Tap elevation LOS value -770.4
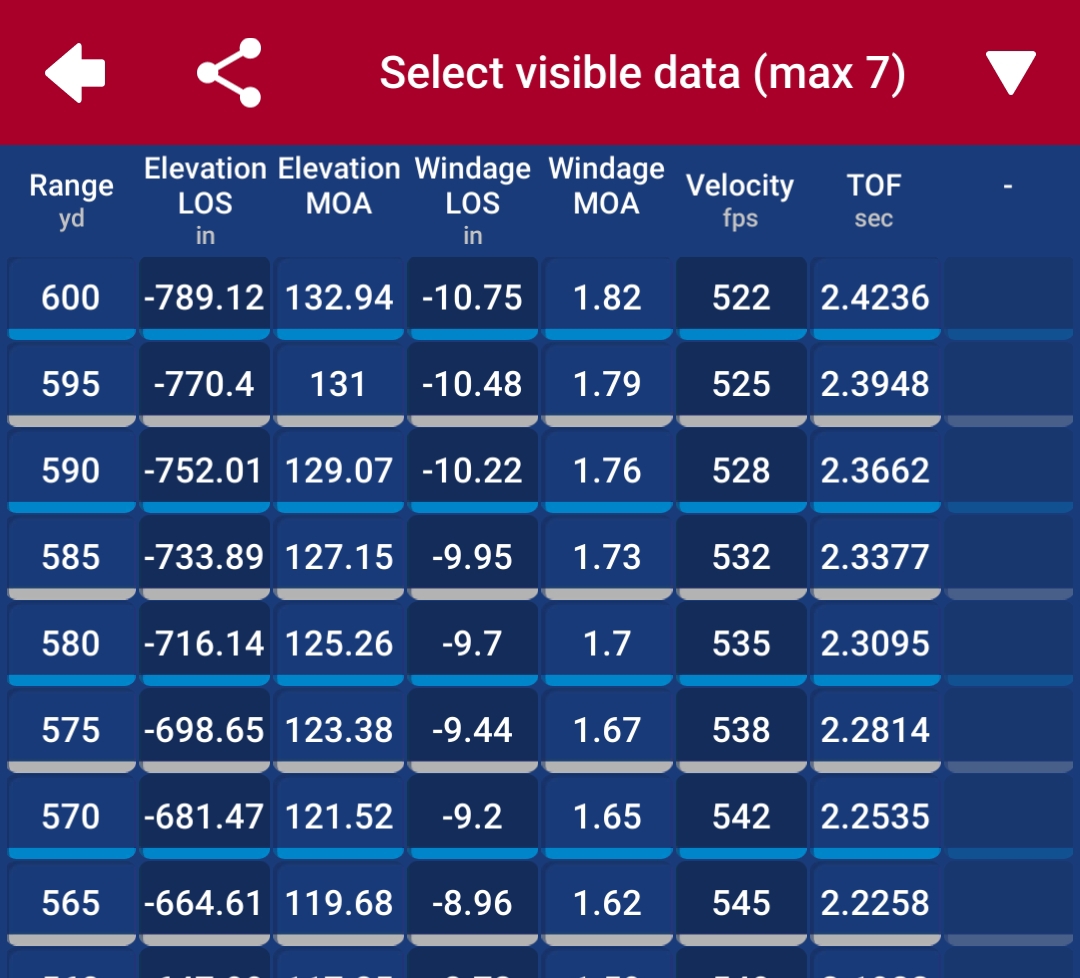This screenshot has width=1080, height=978. point(205,384)
